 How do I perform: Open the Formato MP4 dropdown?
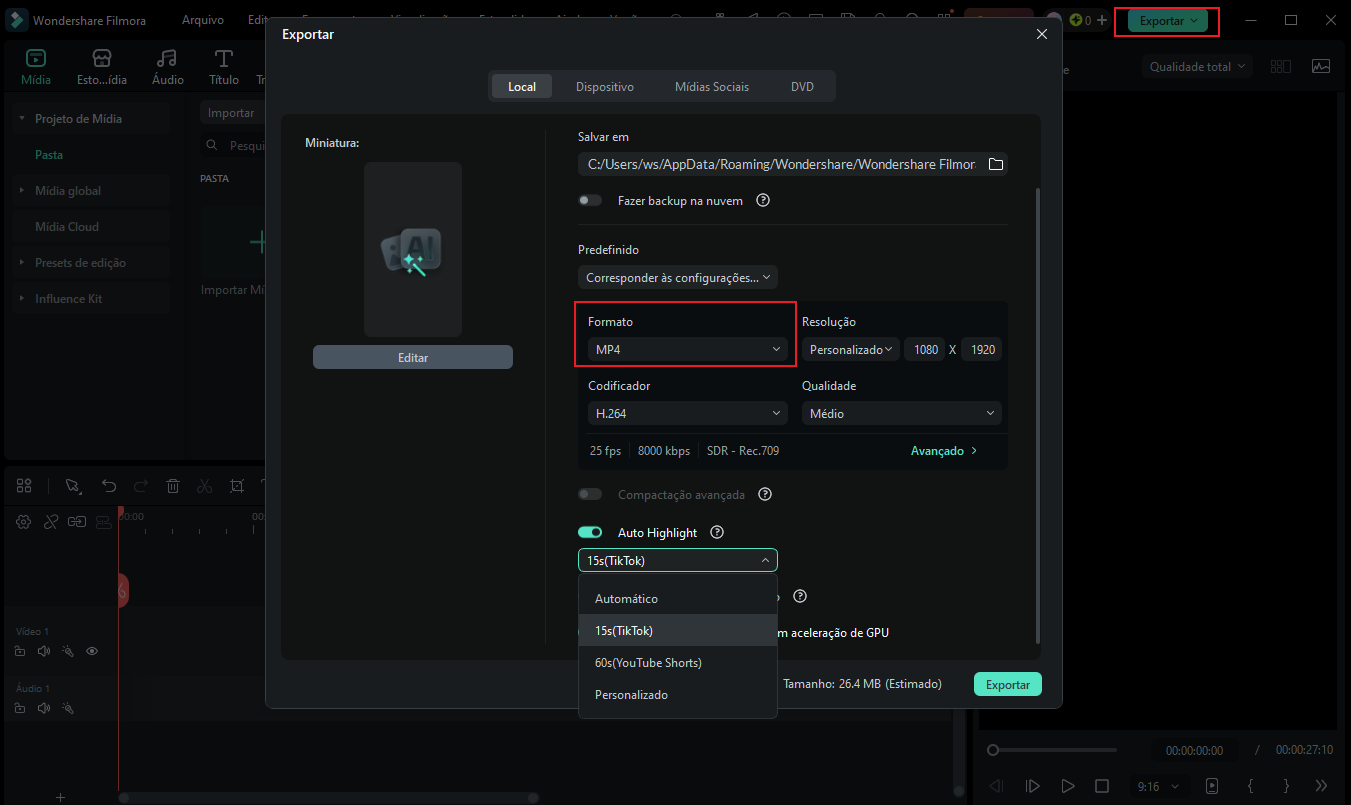688,349
